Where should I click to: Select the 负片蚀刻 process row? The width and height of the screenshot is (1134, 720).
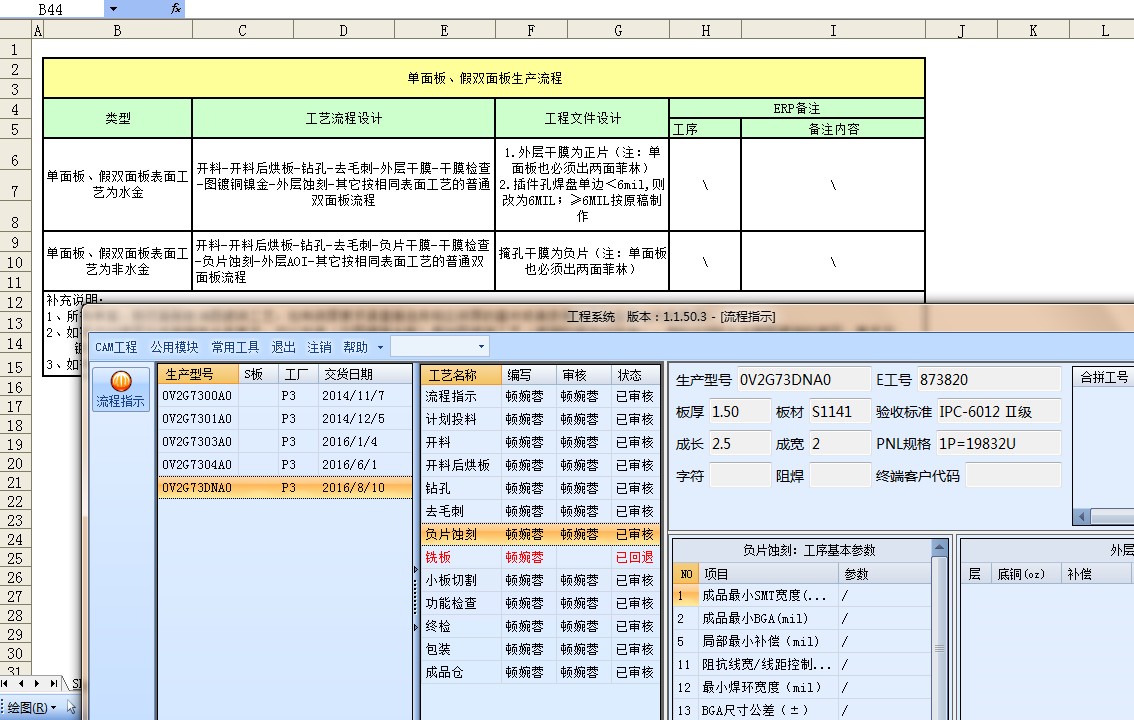pyautogui.click(x=540, y=534)
